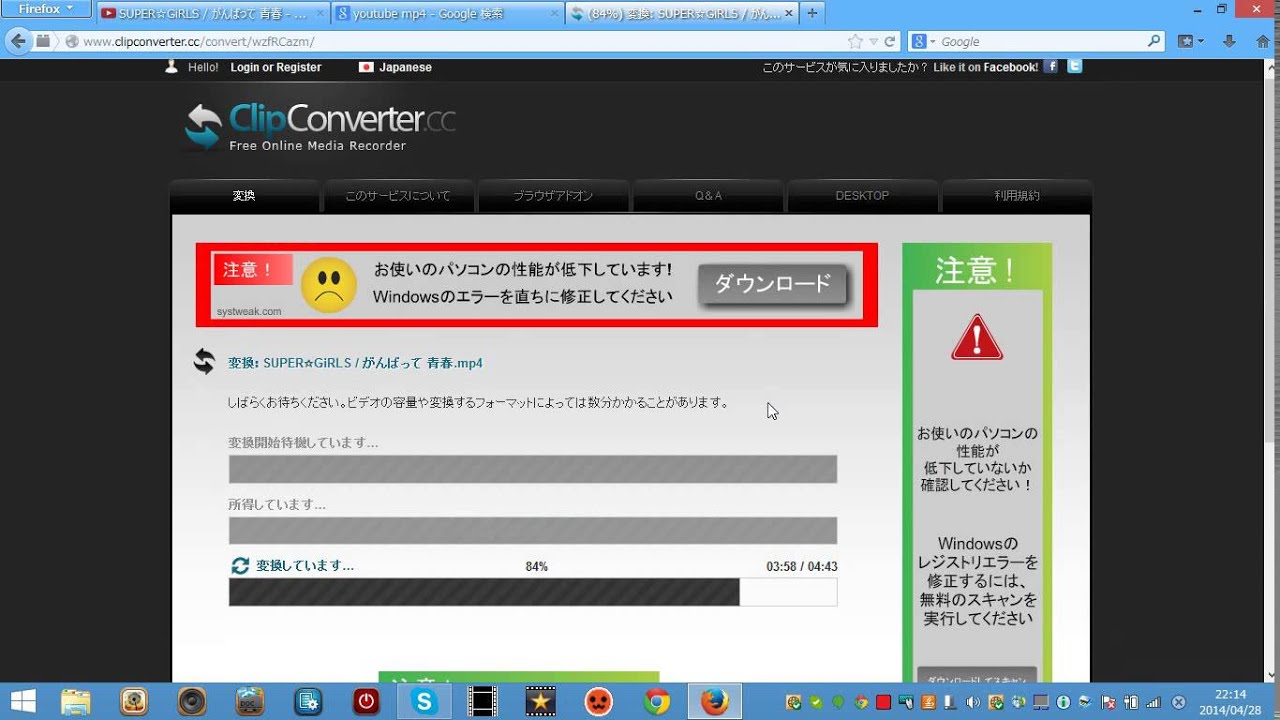Open the DESKTOP navigation tab
This screenshot has width=1280, height=720.
[x=862, y=196]
